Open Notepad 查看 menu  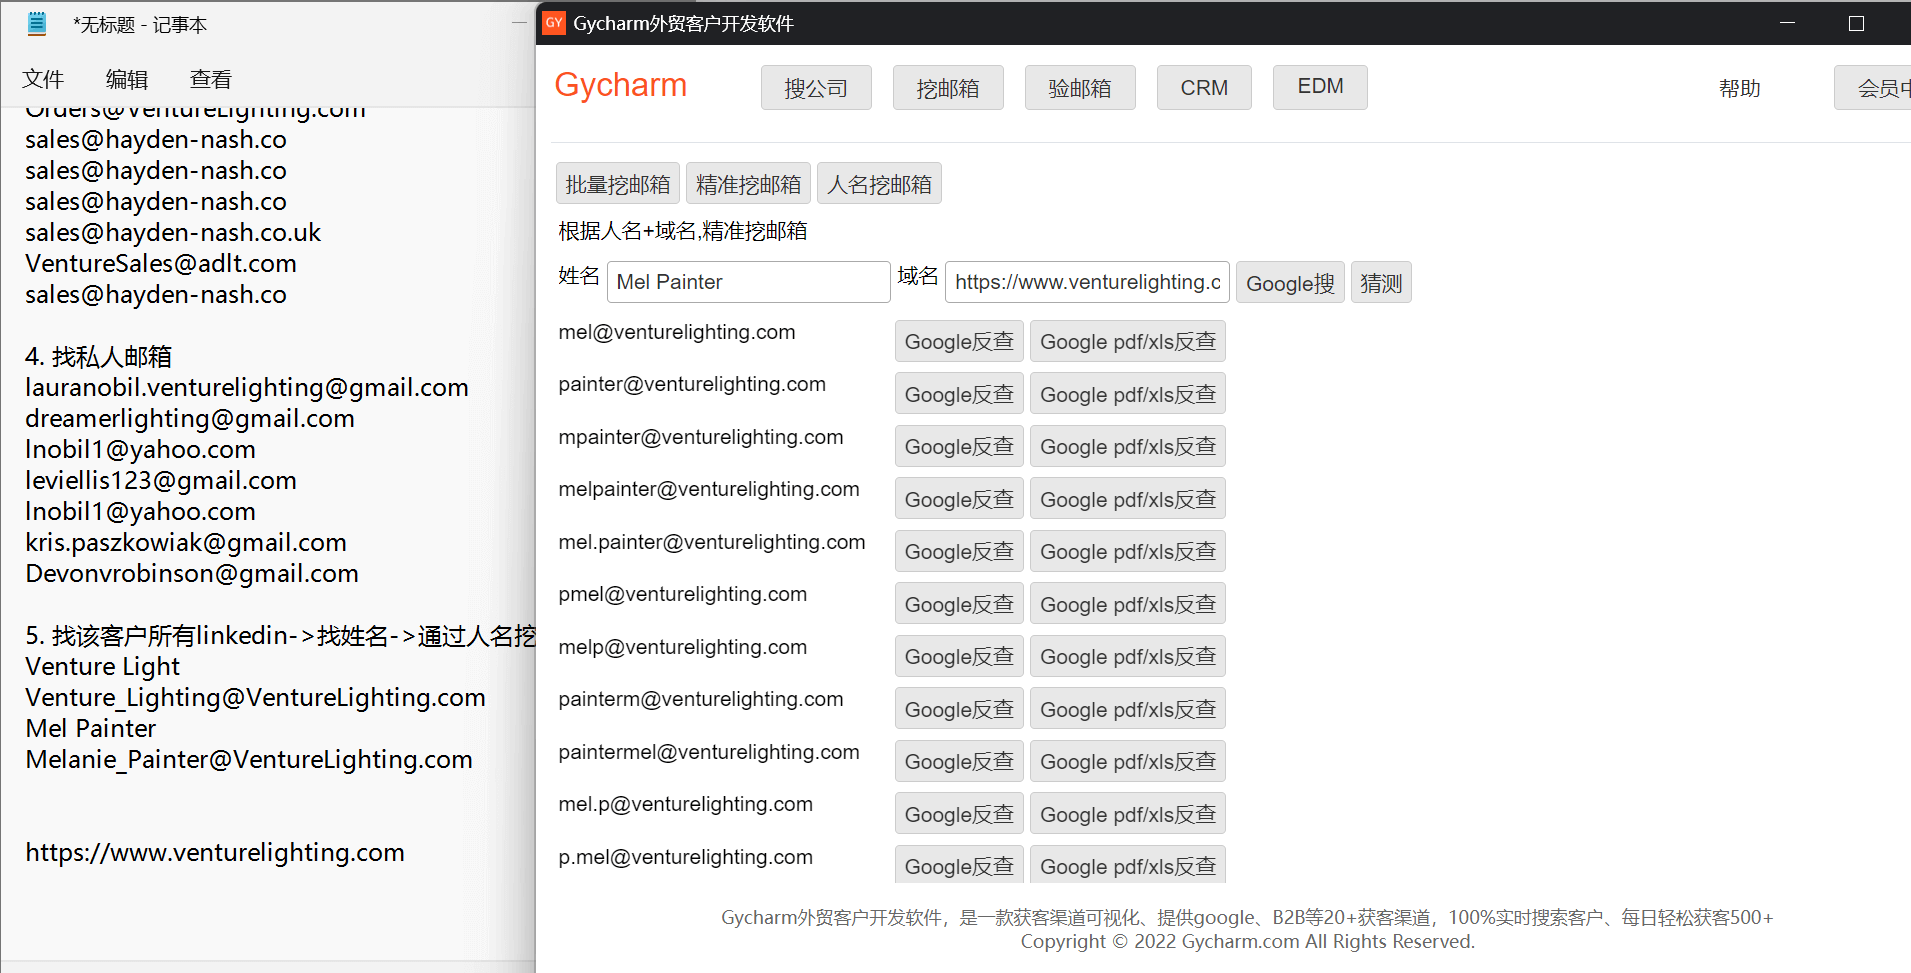[x=211, y=79]
